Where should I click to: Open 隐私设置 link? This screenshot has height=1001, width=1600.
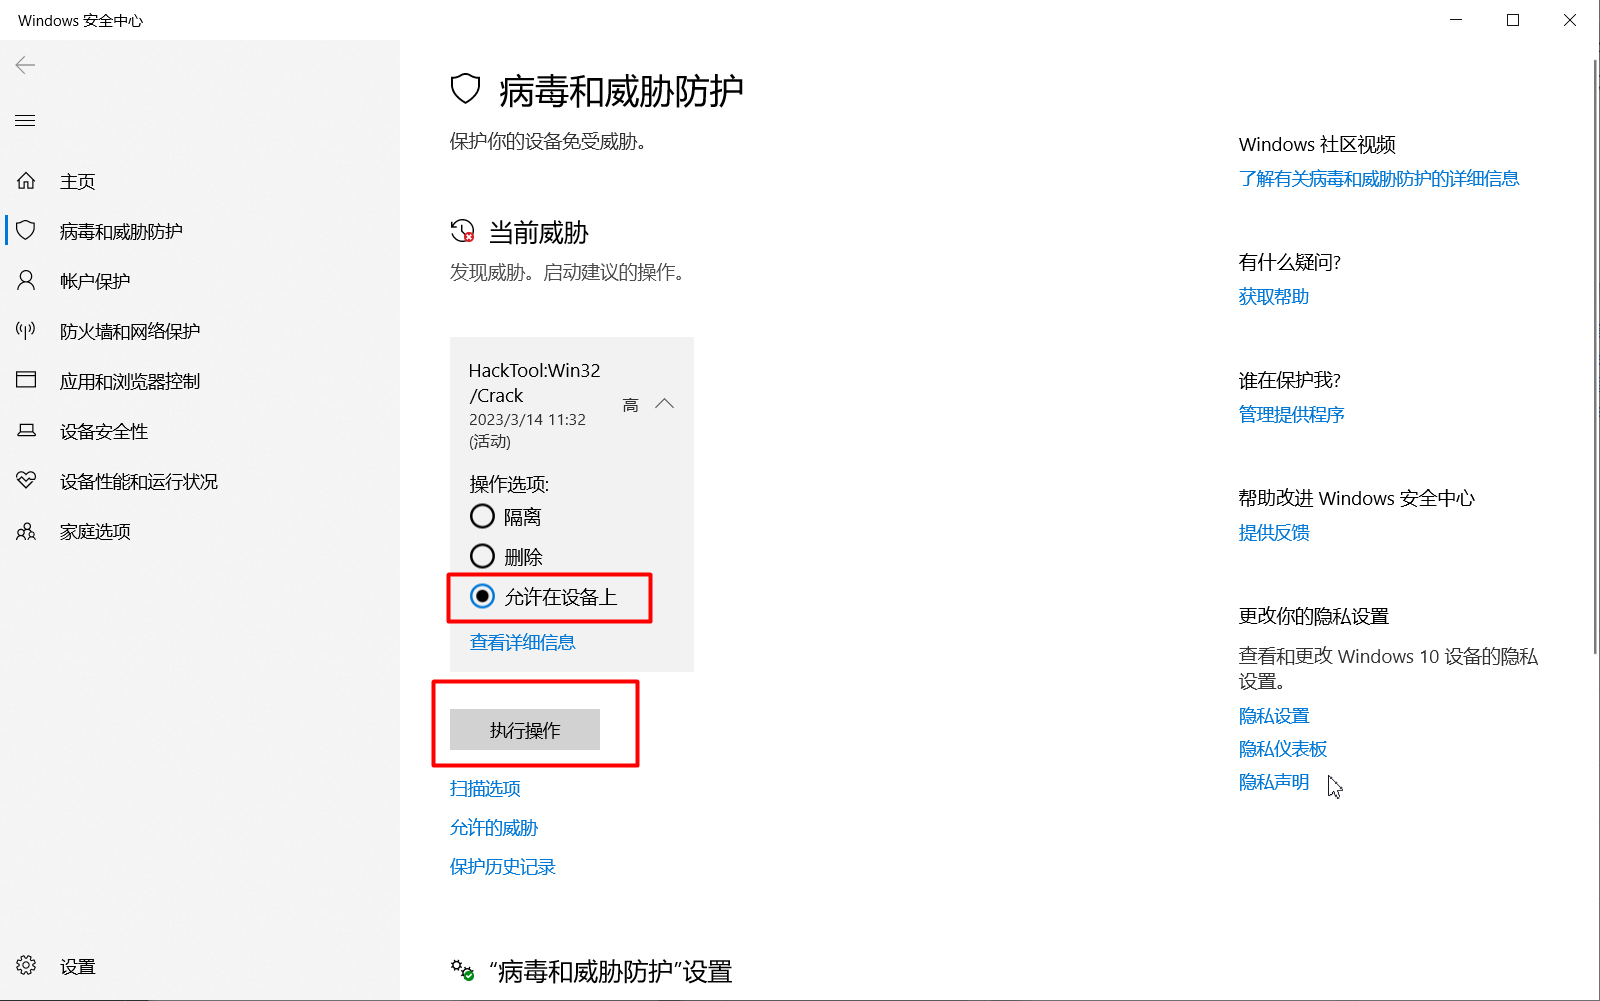(x=1274, y=715)
